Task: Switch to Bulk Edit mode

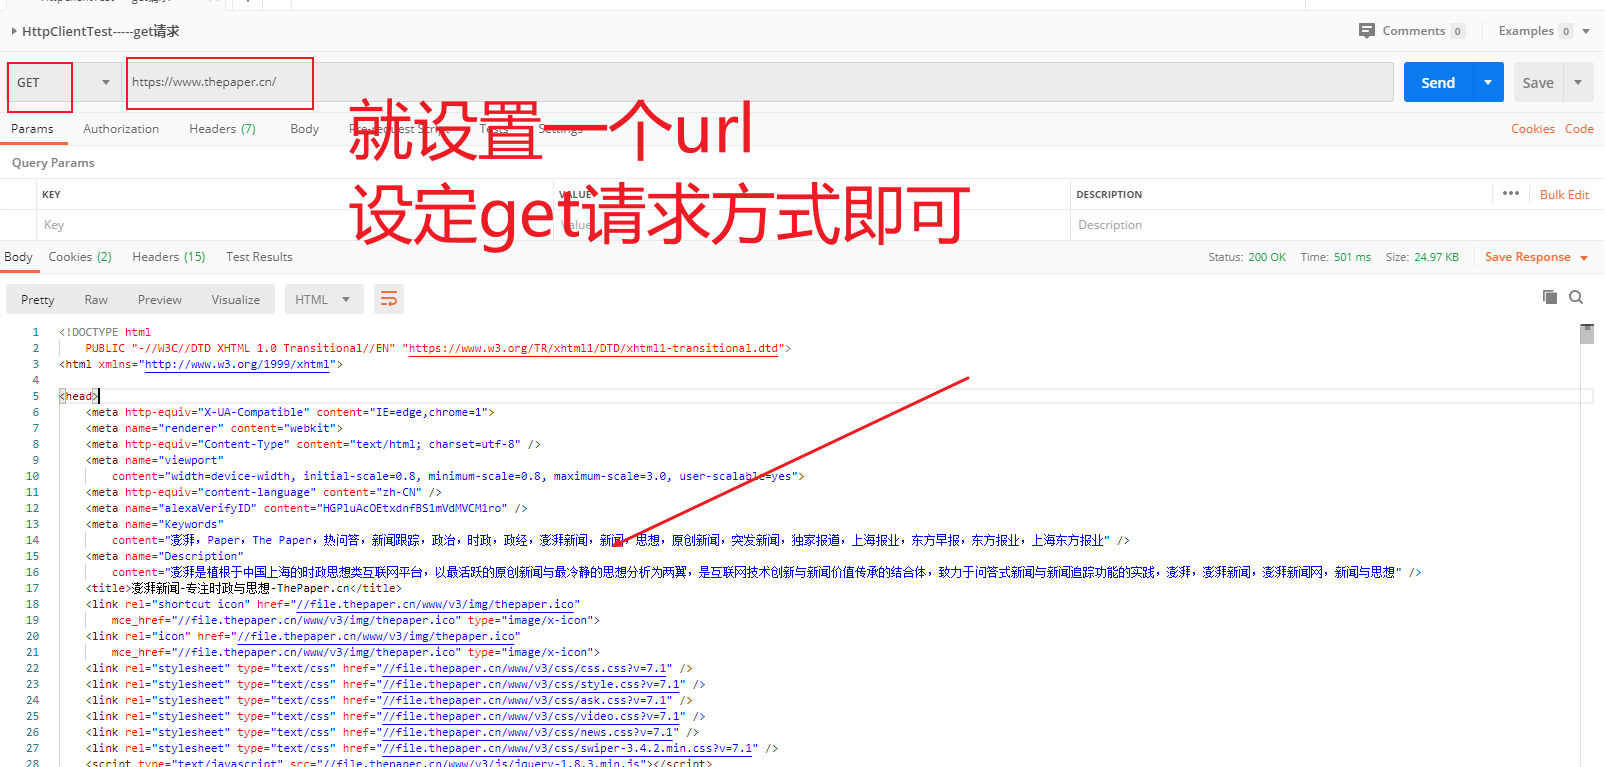Action: pos(1564,195)
